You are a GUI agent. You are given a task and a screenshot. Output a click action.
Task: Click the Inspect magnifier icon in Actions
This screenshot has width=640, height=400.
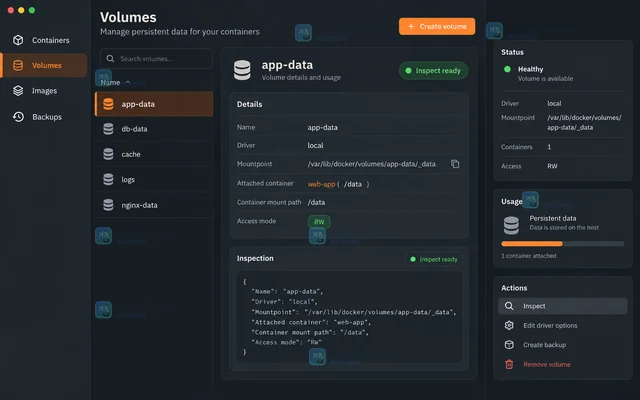coord(509,306)
